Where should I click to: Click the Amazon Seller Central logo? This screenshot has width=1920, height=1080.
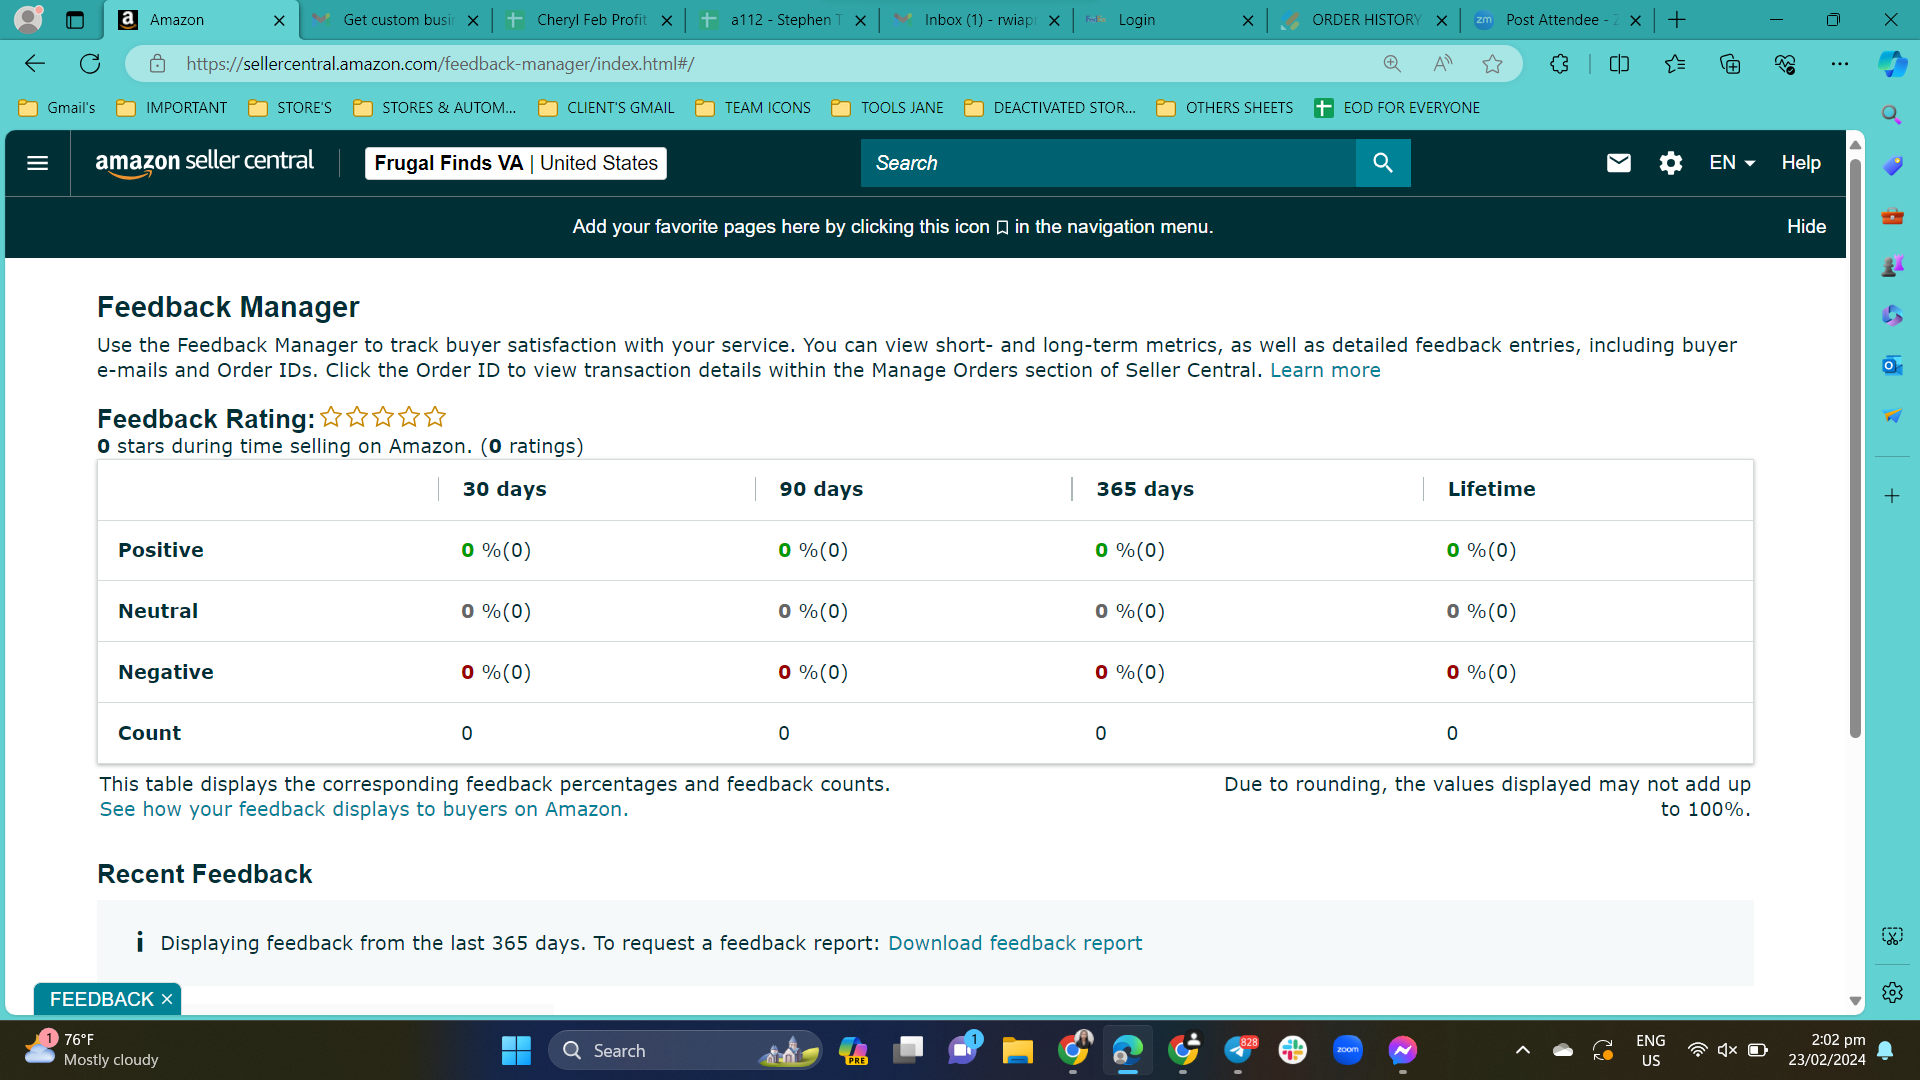(204, 163)
